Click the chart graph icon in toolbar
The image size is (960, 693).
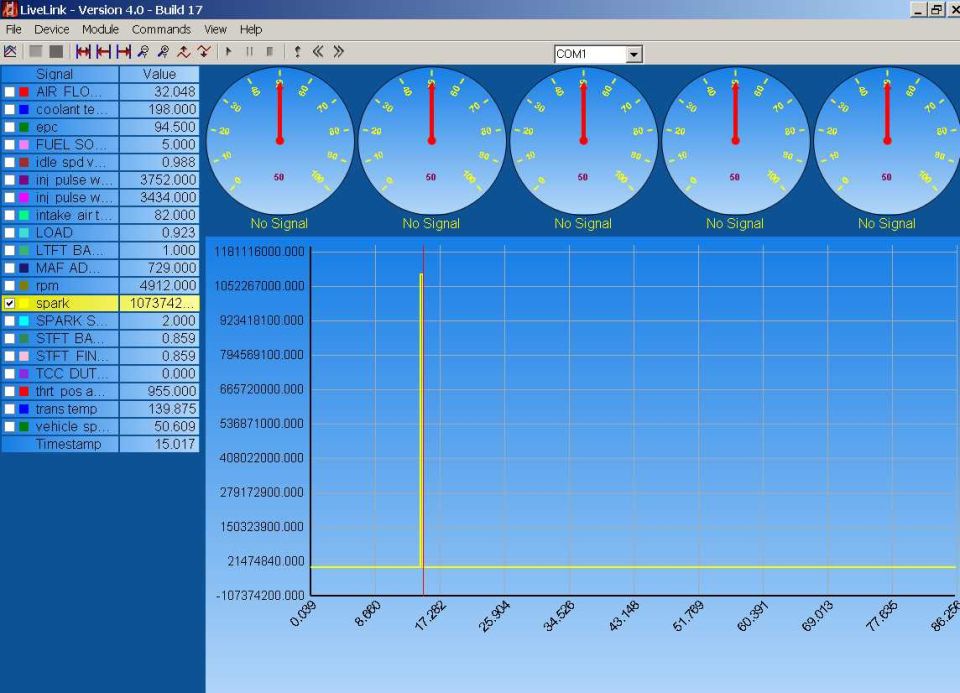10,52
